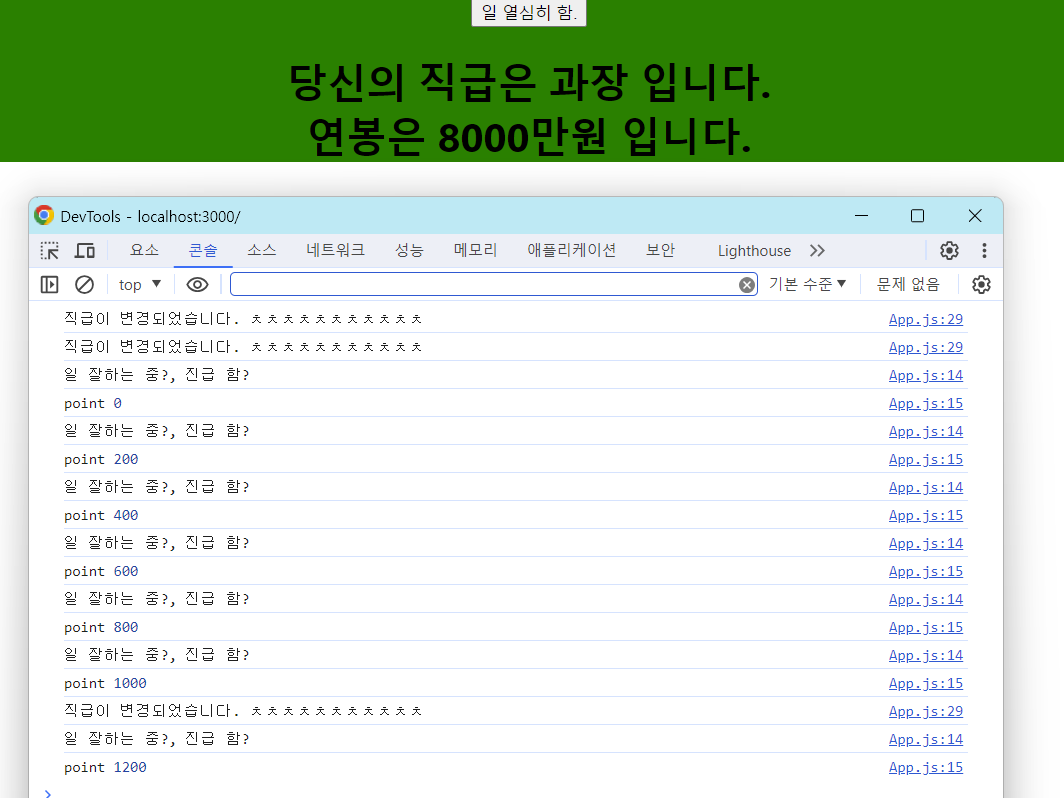Create a live expression with eye icon

point(197,284)
